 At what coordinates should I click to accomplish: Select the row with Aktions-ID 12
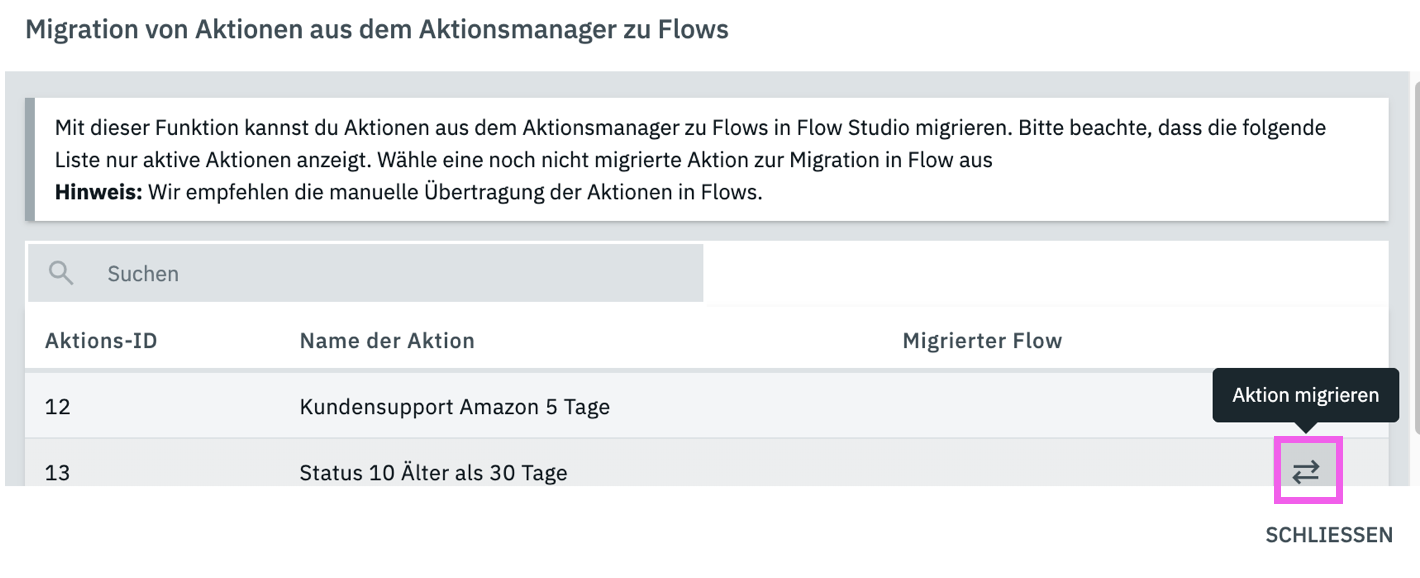pyautogui.click(x=58, y=407)
